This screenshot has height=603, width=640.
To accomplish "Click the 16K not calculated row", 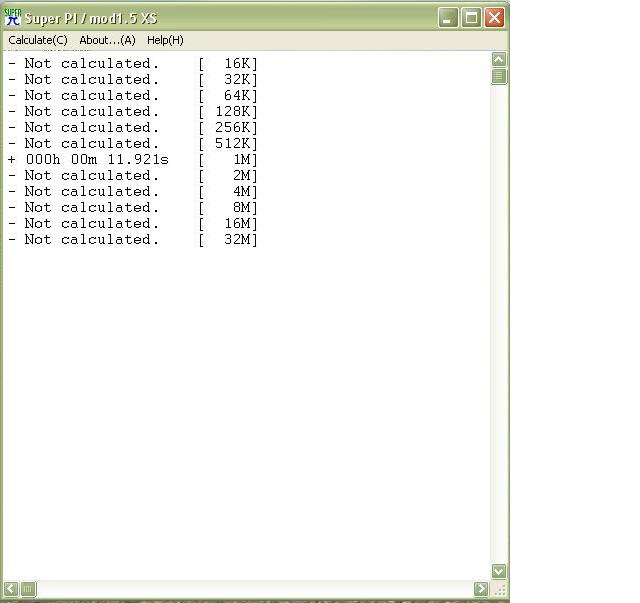I will tap(133, 64).
